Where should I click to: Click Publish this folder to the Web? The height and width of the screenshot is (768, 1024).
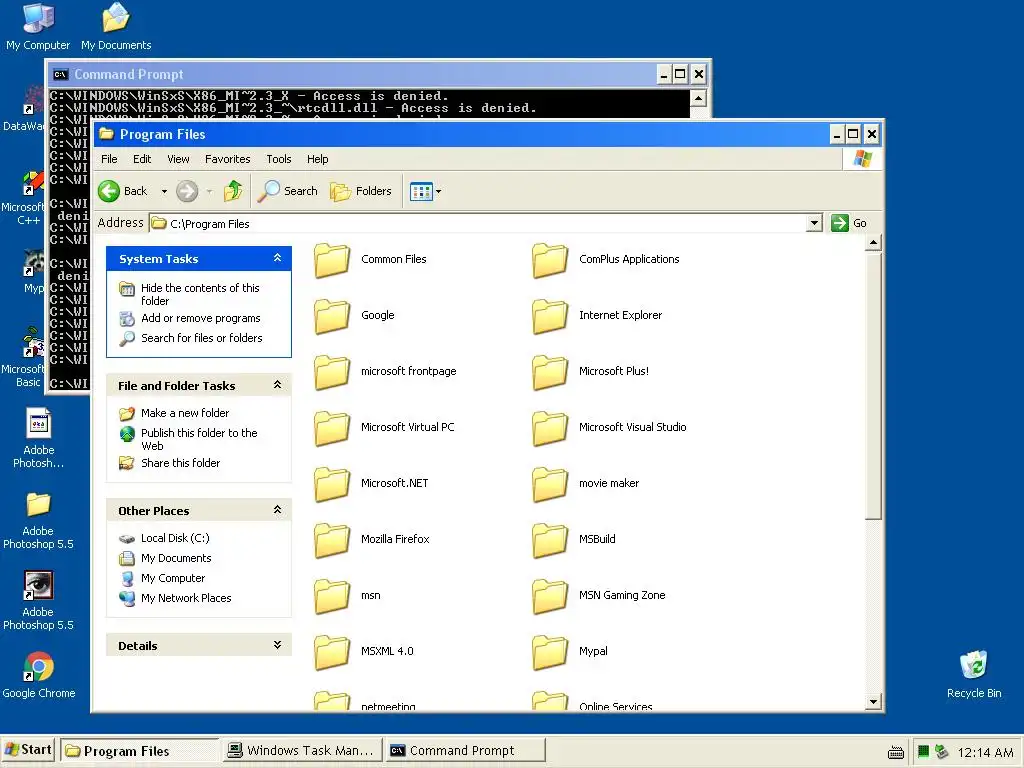[x=199, y=440]
